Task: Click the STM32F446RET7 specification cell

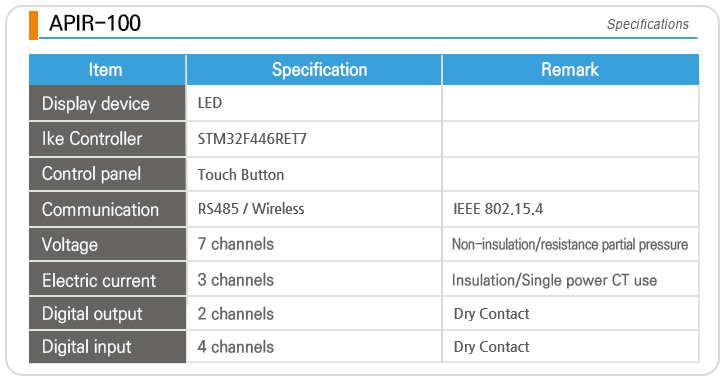Action: (314, 139)
